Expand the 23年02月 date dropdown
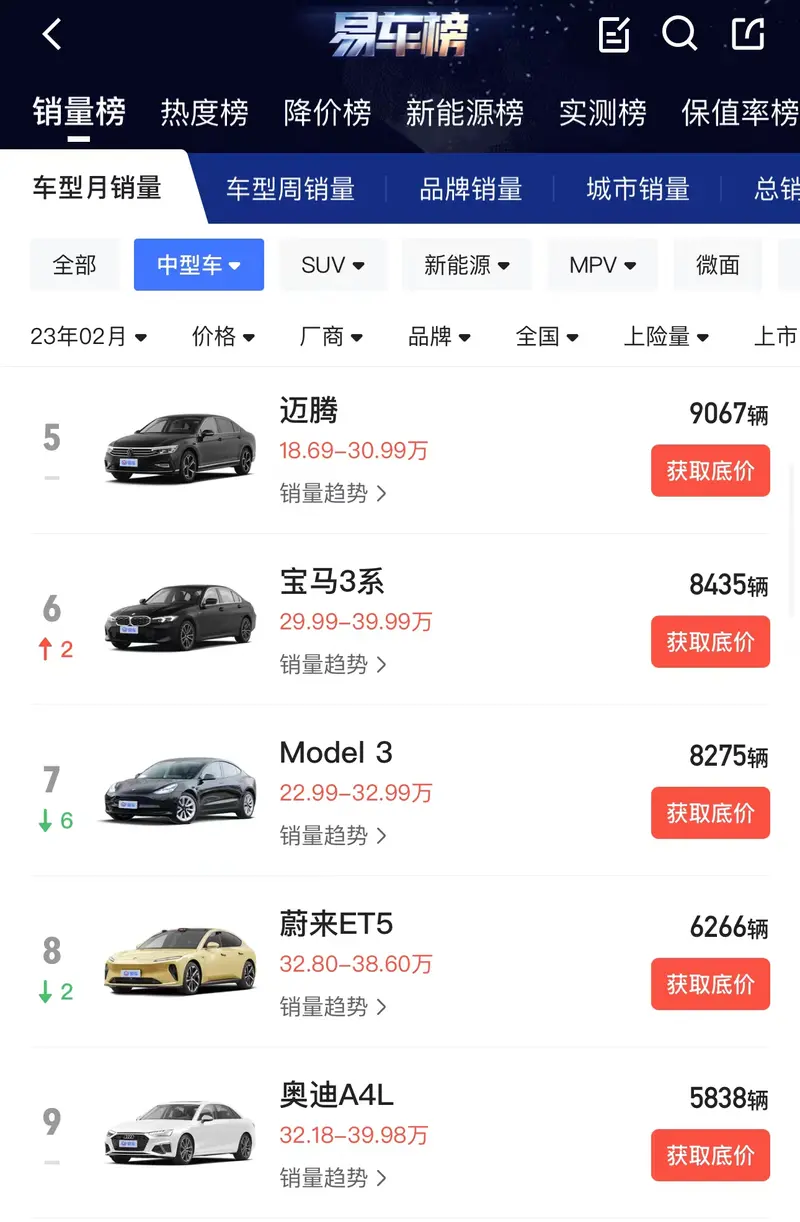 click(89, 337)
